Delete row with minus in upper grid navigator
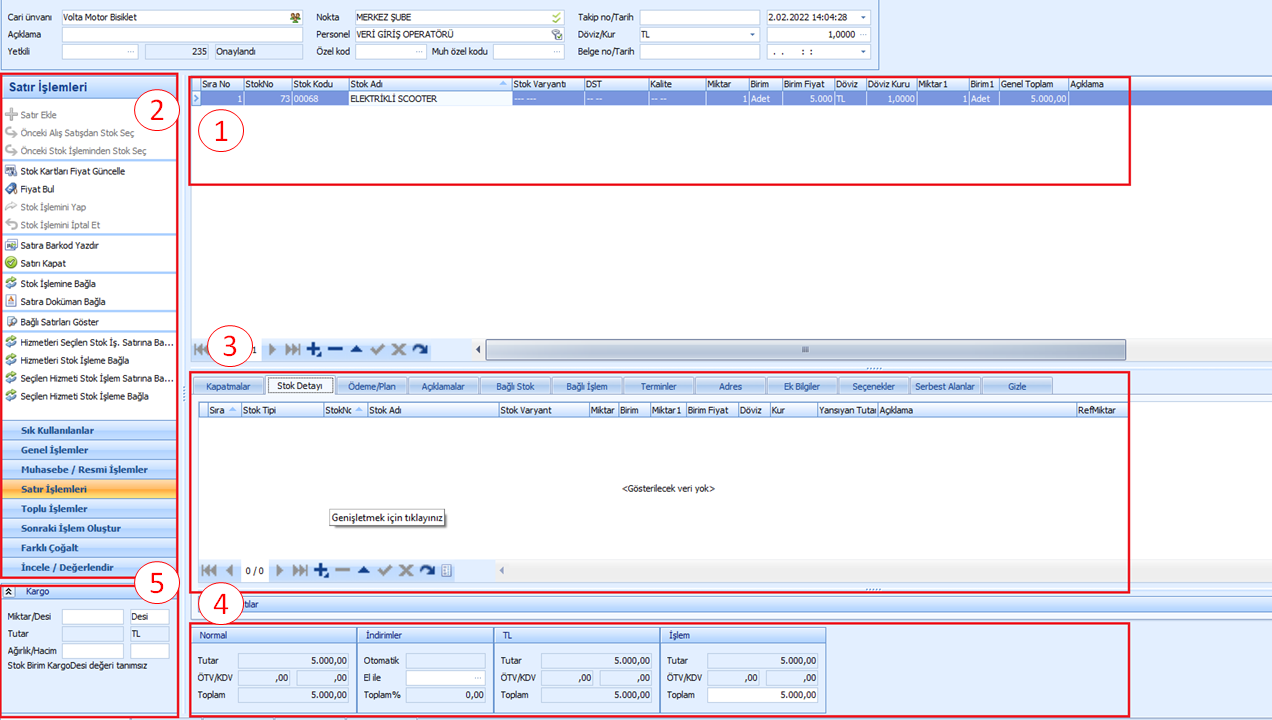The image size is (1272, 720). click(x=335, y=349)
